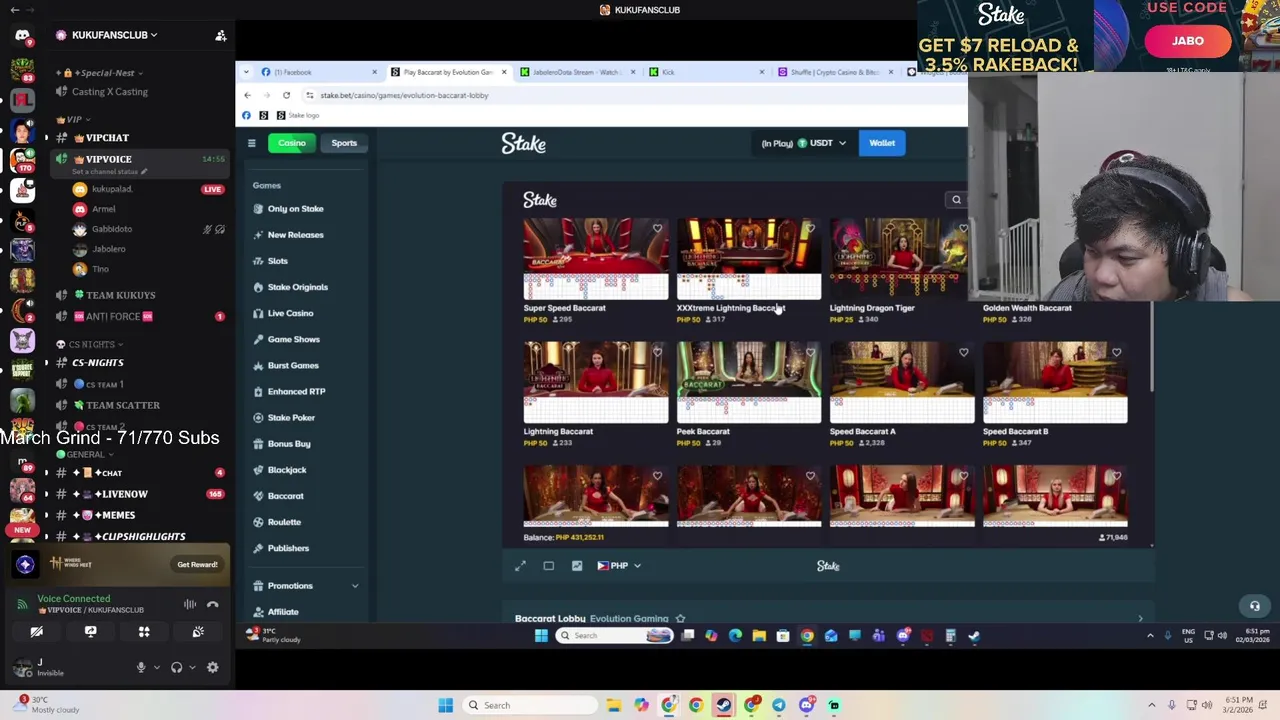Open Steam from the Windows taskbar
The width and height of the screenshot is (1280, 720).
(x=723, y=705)
